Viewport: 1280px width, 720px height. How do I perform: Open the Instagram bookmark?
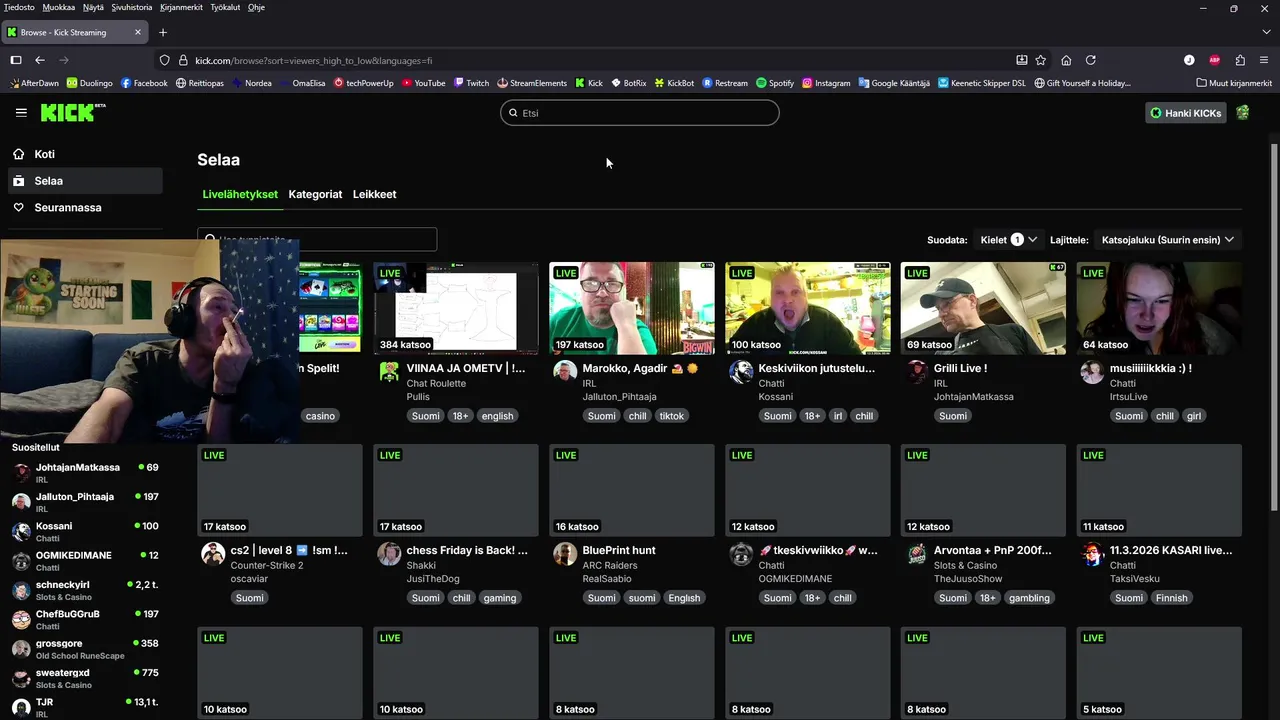coord(826,83)
